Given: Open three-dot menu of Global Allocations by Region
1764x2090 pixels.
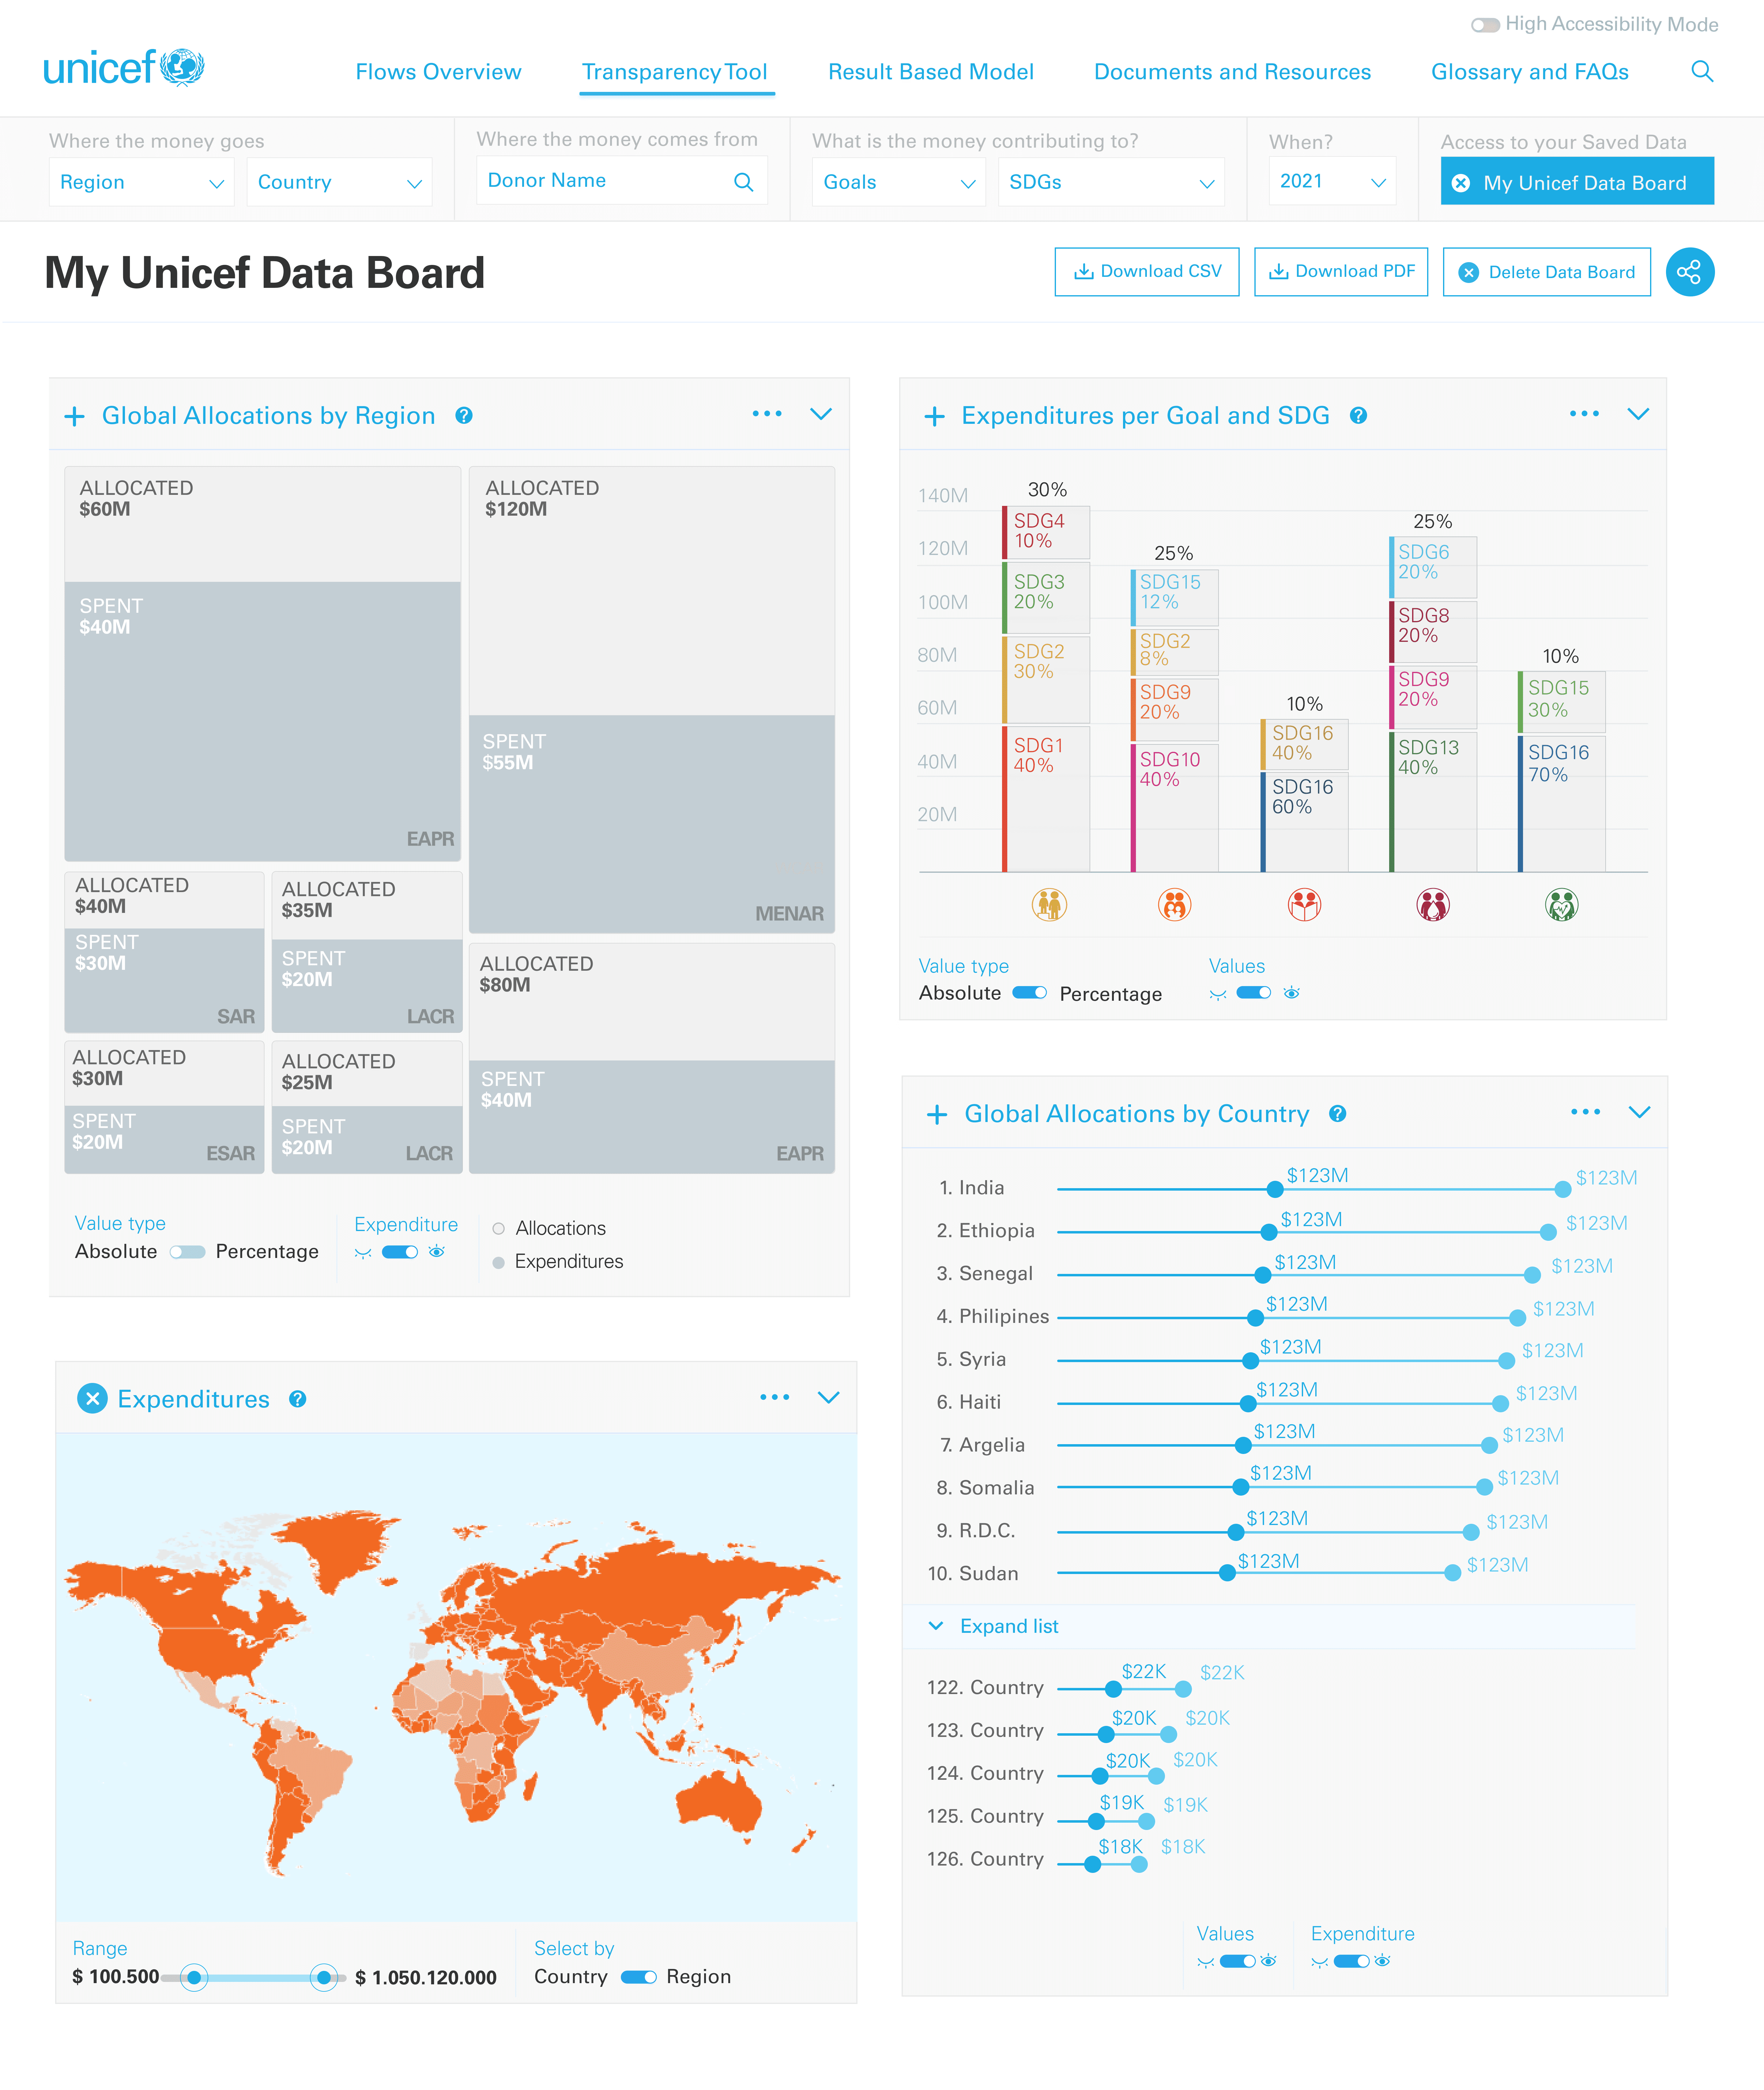Looking at the screenshot, I should point(767,413).
